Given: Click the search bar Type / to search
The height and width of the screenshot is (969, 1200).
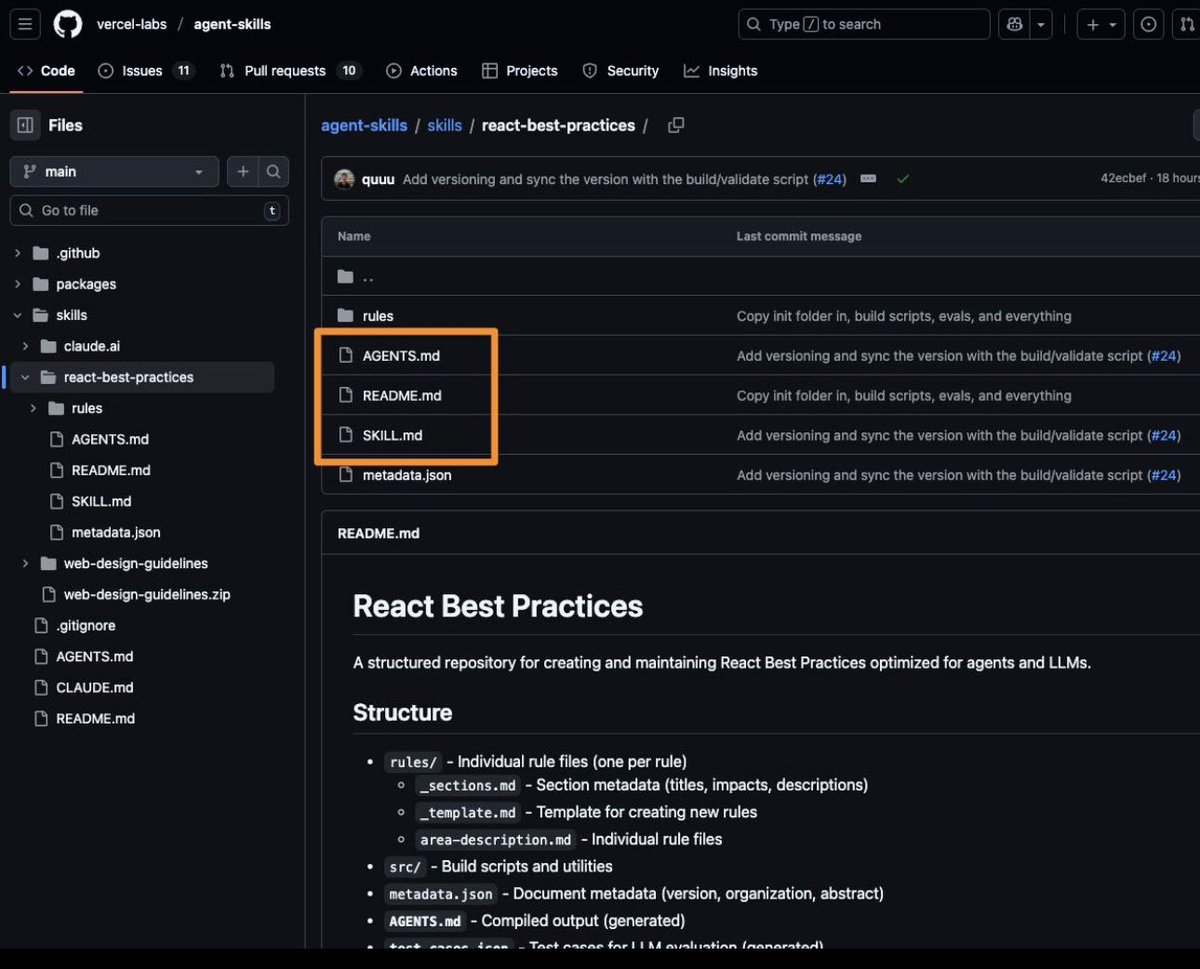Looking at the screenshot, I should [864, 24].
